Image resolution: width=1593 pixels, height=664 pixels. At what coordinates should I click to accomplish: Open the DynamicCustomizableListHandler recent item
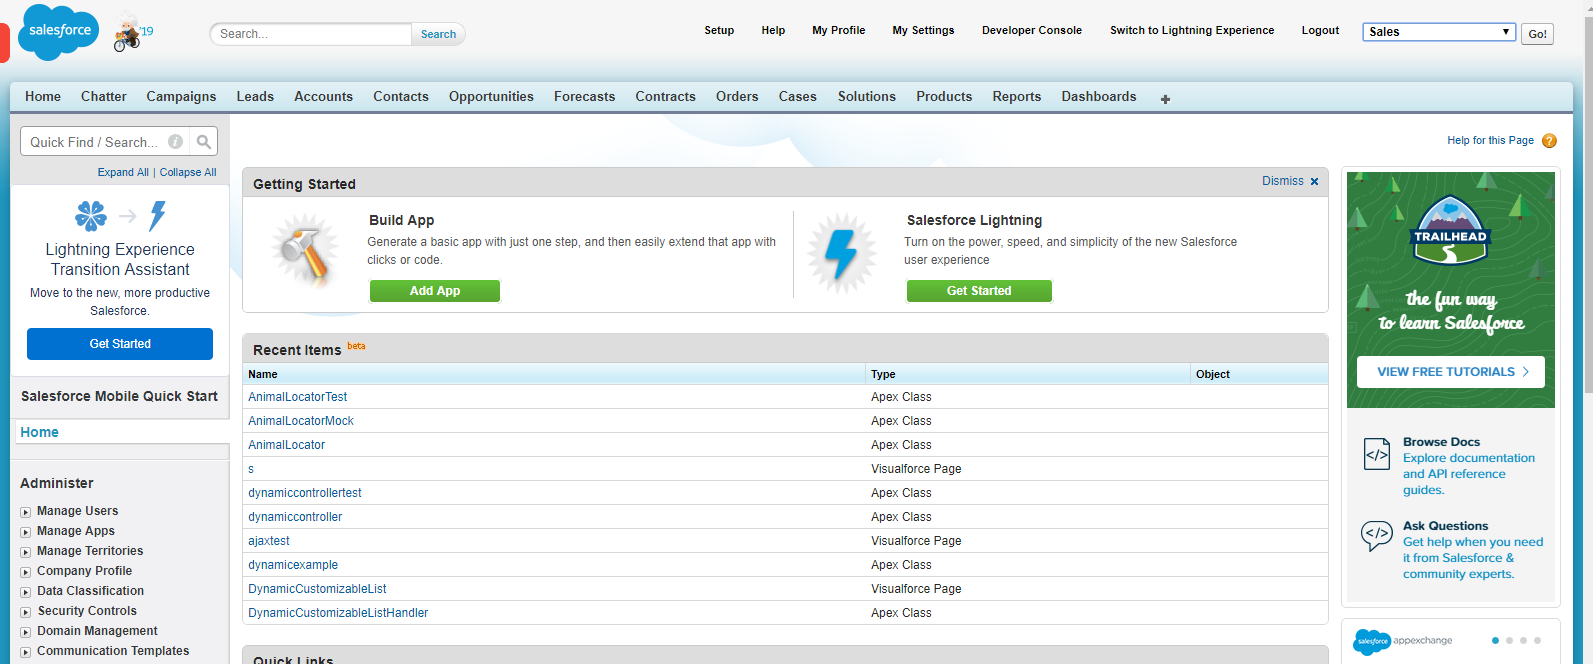(338, 613)
